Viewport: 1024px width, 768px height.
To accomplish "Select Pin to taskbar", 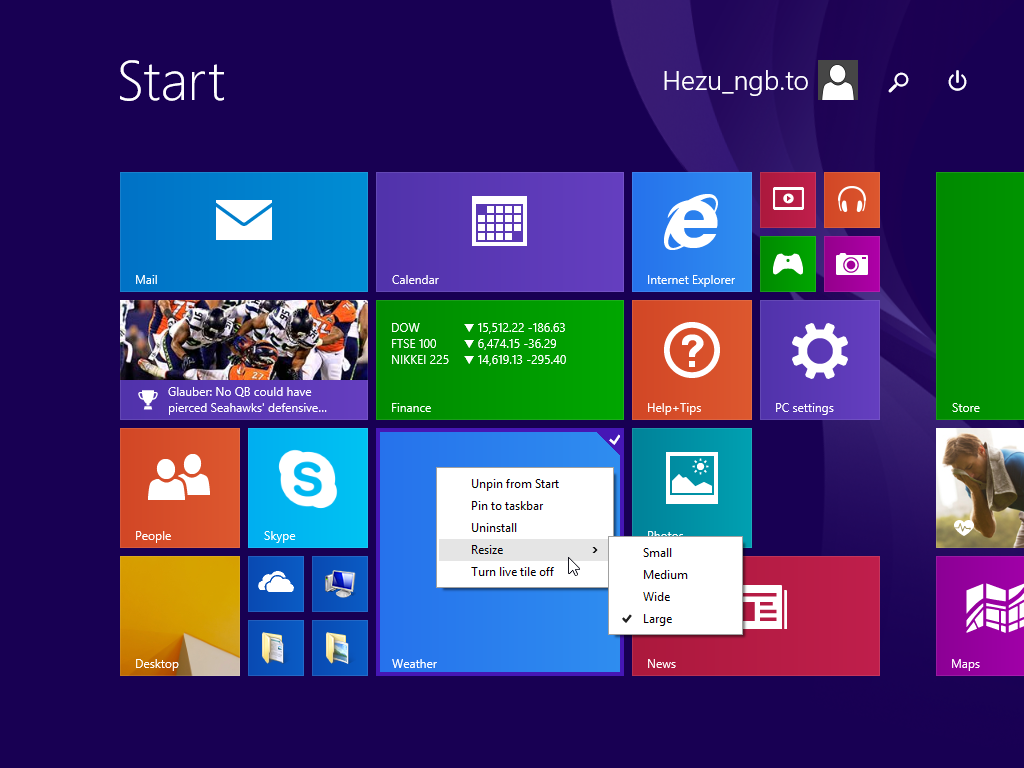I will click(507, 506).
